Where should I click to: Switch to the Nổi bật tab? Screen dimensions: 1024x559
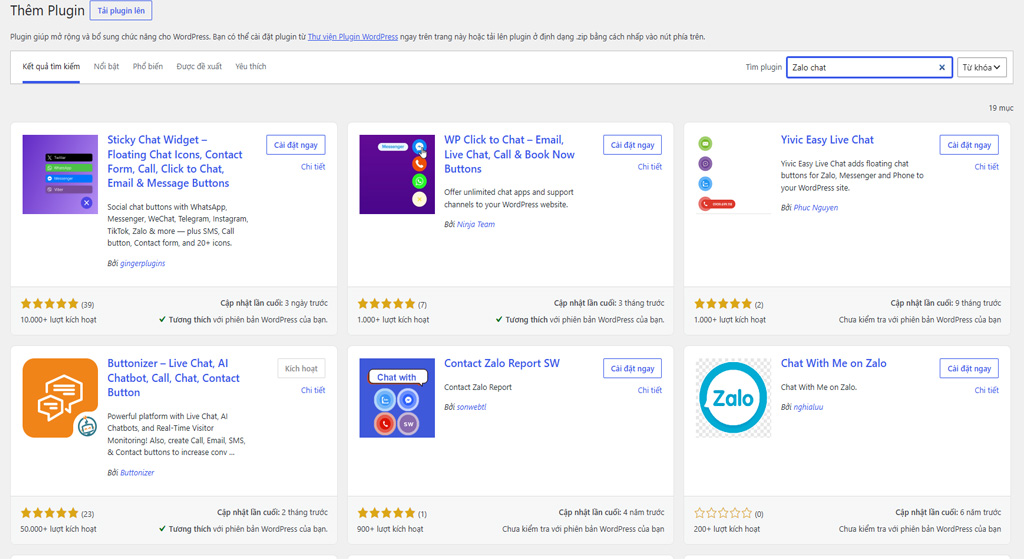pos(106,67)
